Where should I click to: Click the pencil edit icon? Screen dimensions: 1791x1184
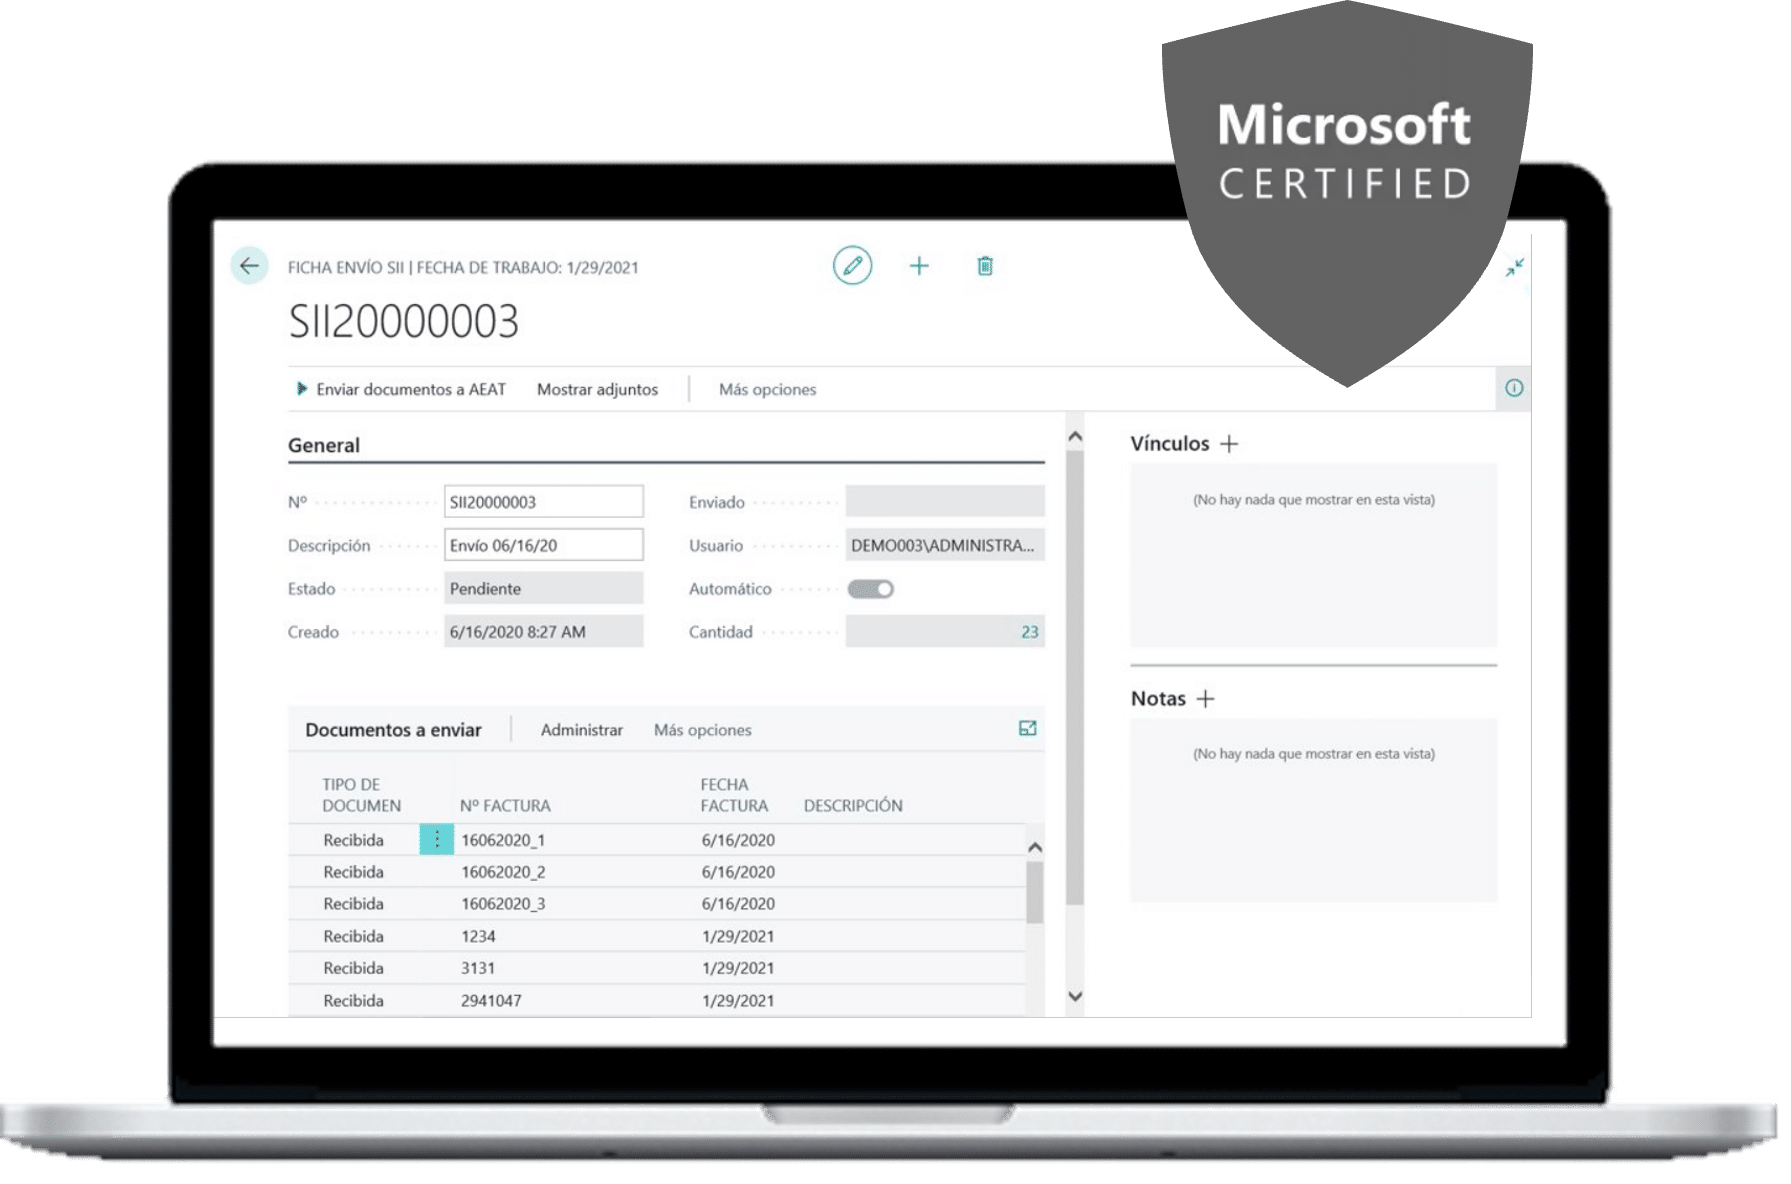coord(852,266)
